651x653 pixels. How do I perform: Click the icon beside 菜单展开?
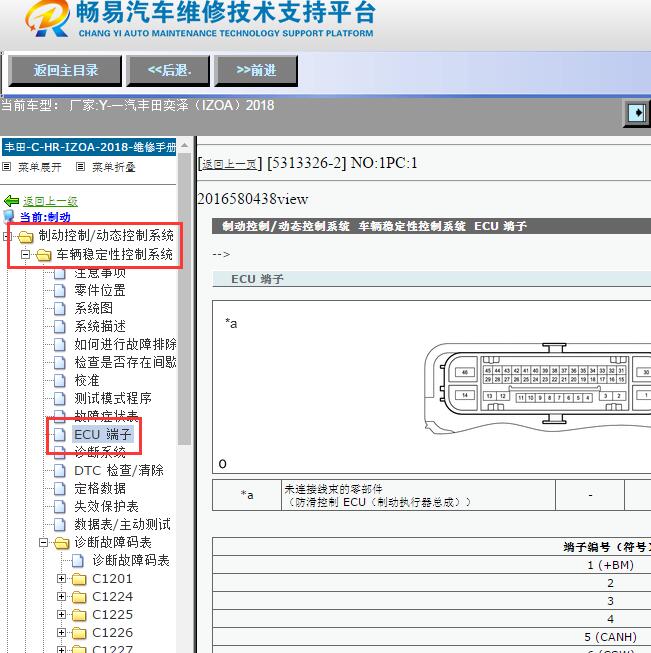[x=6, y=167]
